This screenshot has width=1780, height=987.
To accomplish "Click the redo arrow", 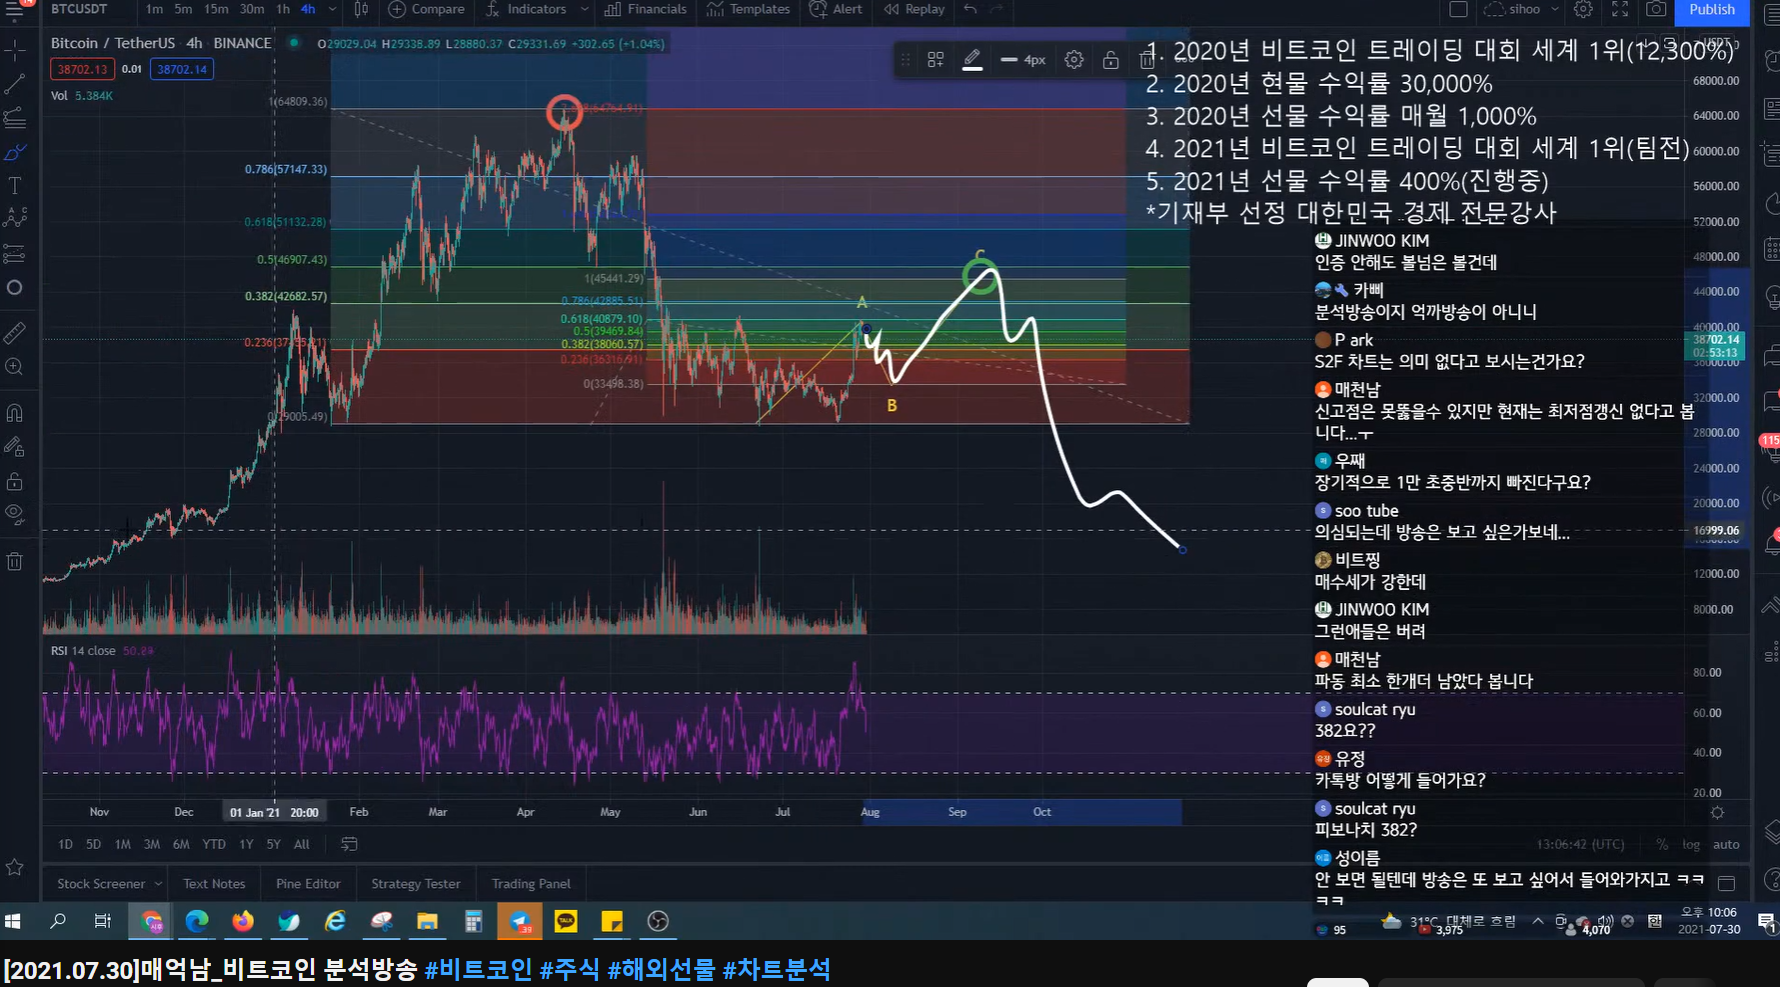I will [x=996, y=9].
